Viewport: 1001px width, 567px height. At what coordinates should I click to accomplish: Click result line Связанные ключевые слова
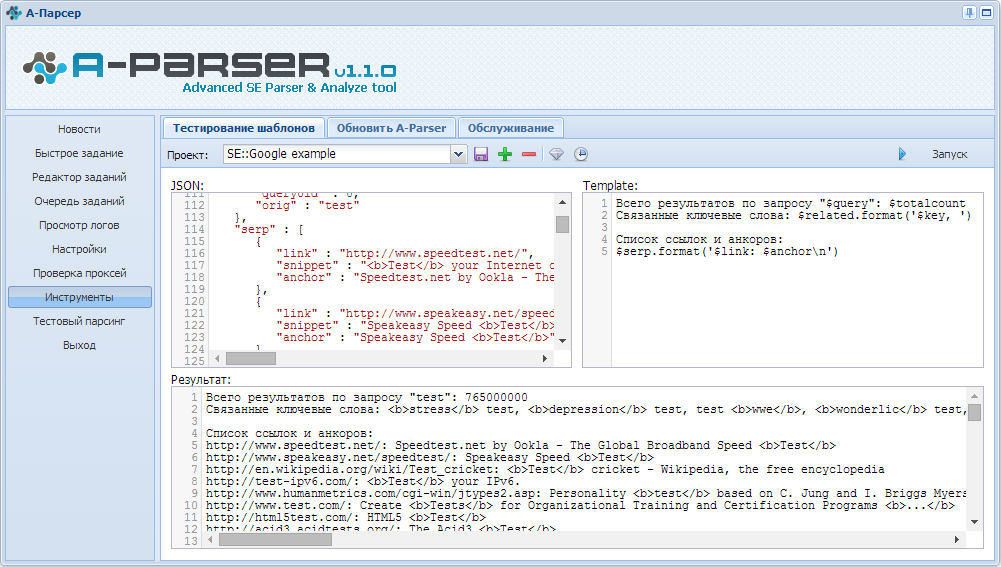[586, 409]
